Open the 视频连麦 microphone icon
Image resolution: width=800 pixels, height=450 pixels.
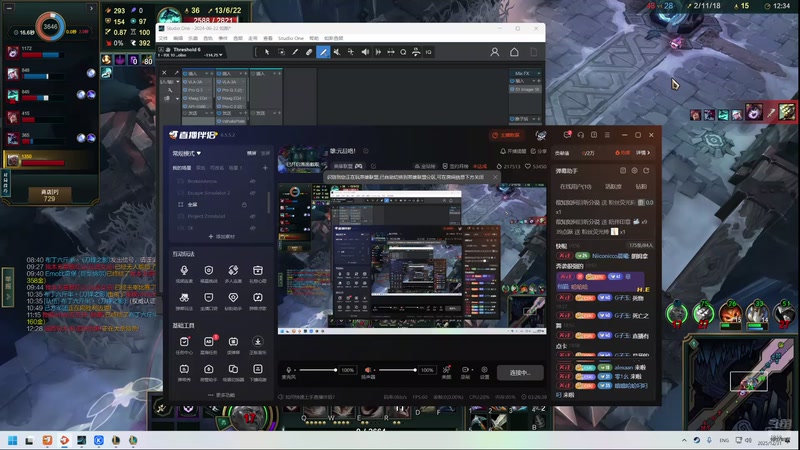tap(184, 270)
